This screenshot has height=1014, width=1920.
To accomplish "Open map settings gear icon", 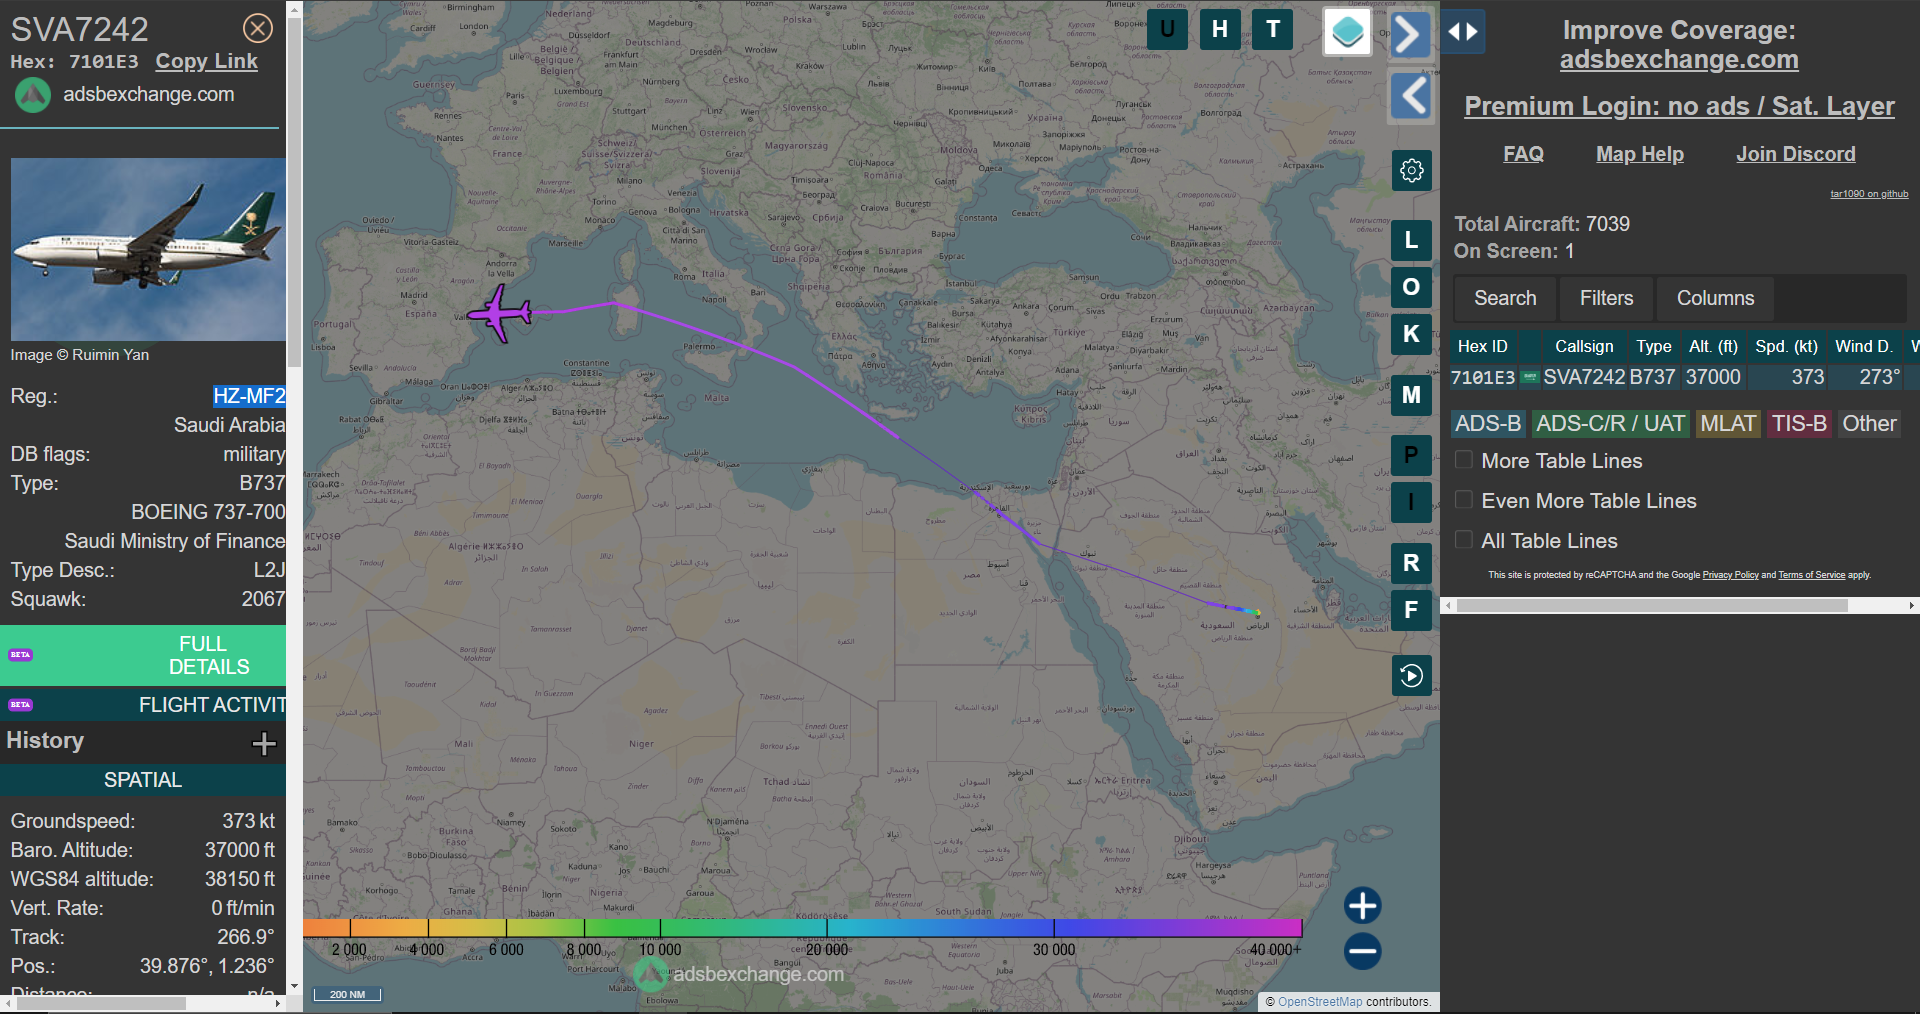I will [1412, 171].
